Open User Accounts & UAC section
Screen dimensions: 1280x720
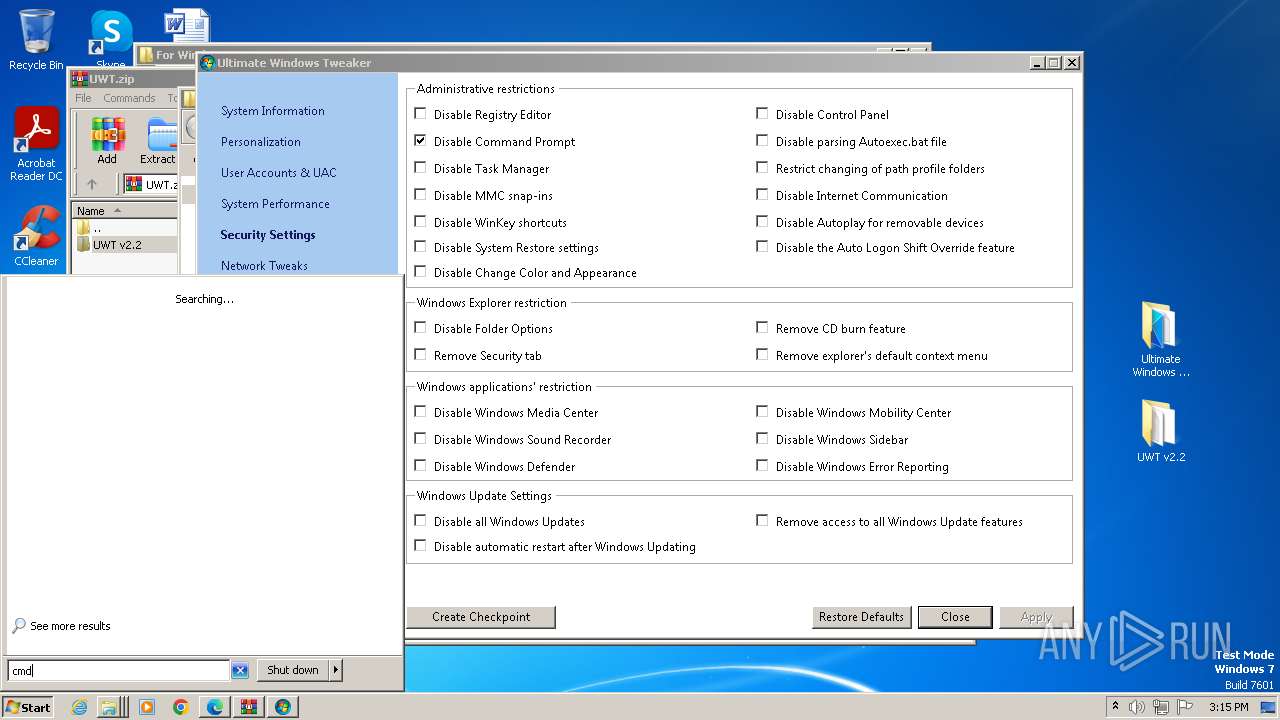point(278,173)
